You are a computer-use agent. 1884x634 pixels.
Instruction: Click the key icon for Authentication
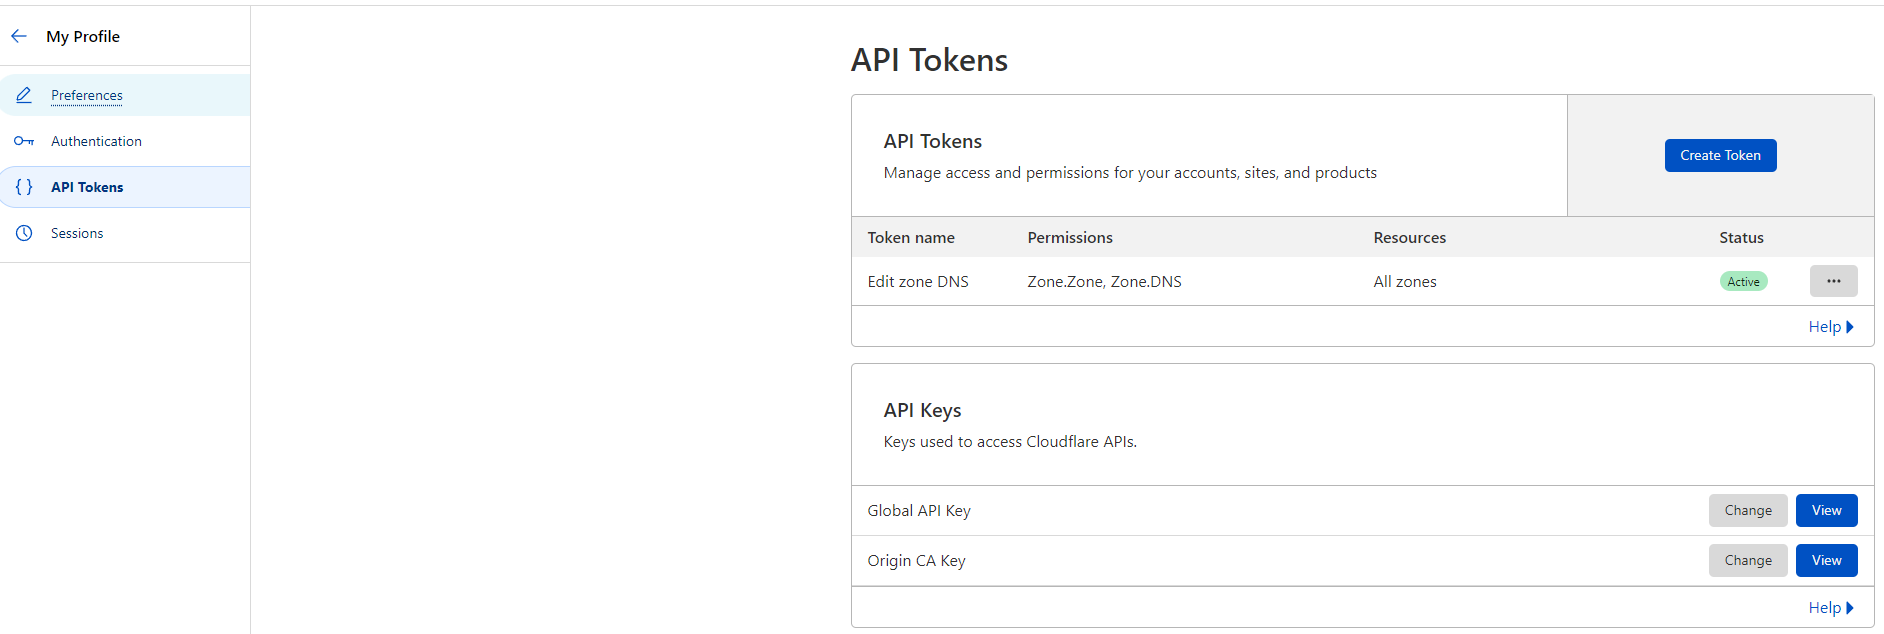point(24,141)
